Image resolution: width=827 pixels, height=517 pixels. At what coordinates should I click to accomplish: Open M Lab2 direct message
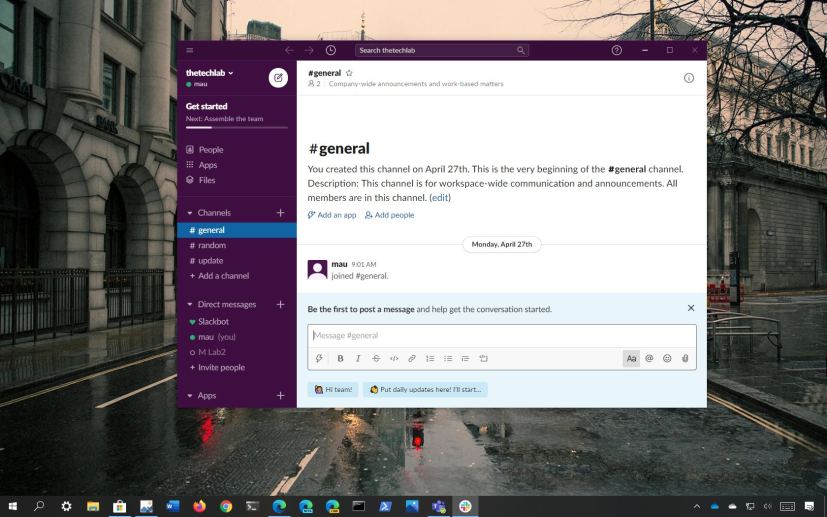(x=237, y=352)
